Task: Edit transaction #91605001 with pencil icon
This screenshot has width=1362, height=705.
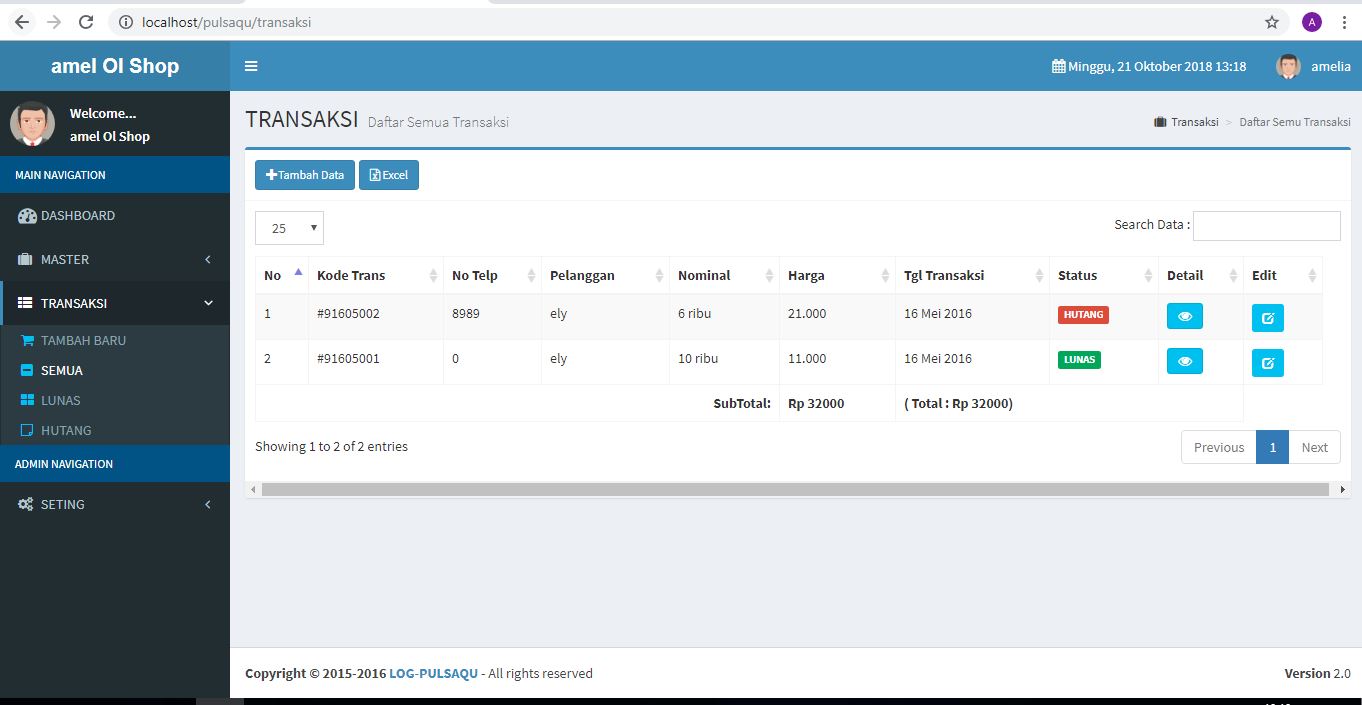Action: pos(1267,363)
